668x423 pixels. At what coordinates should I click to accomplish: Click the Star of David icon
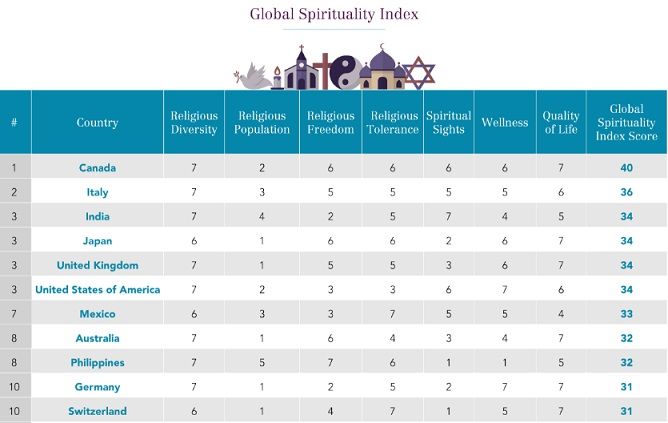point(419,72)
